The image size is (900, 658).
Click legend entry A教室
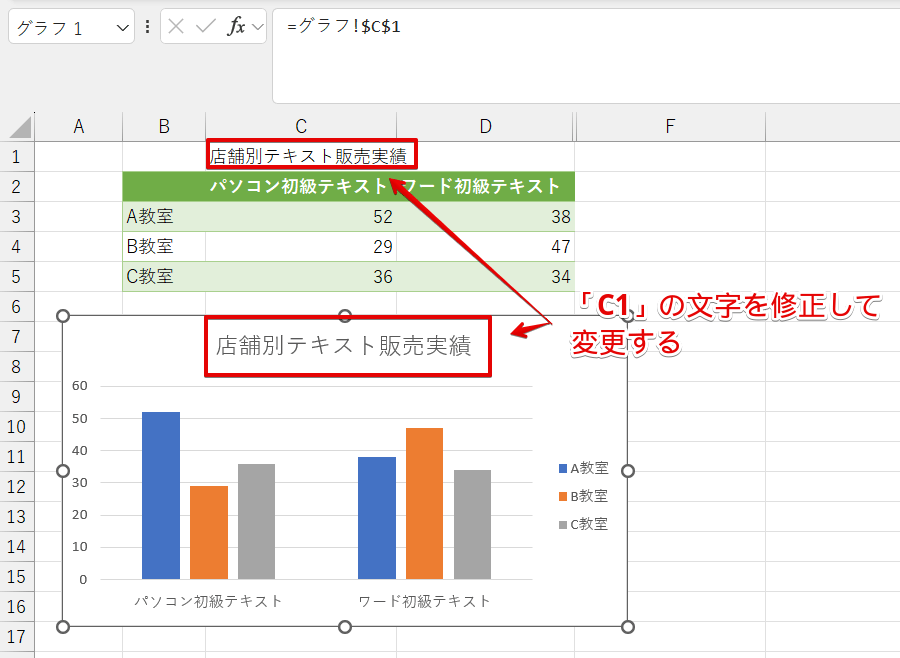584,468
